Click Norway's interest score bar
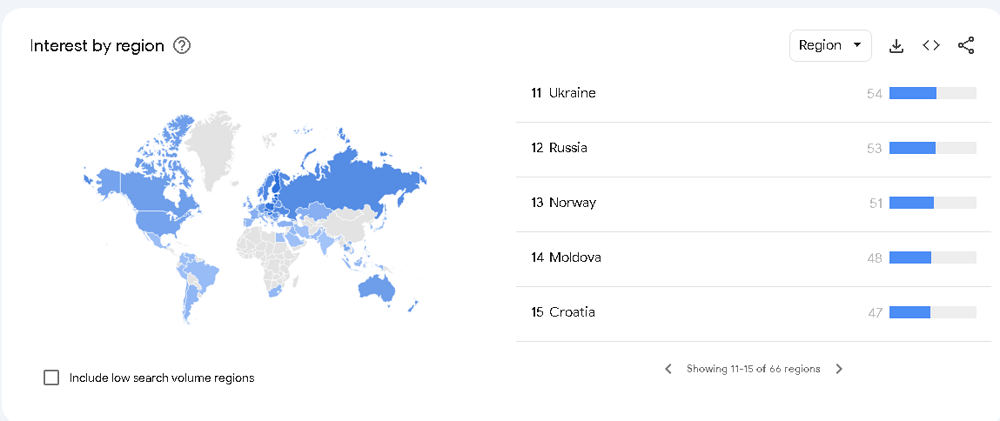This screenshot has height=421, width=1000. [931, 203]
